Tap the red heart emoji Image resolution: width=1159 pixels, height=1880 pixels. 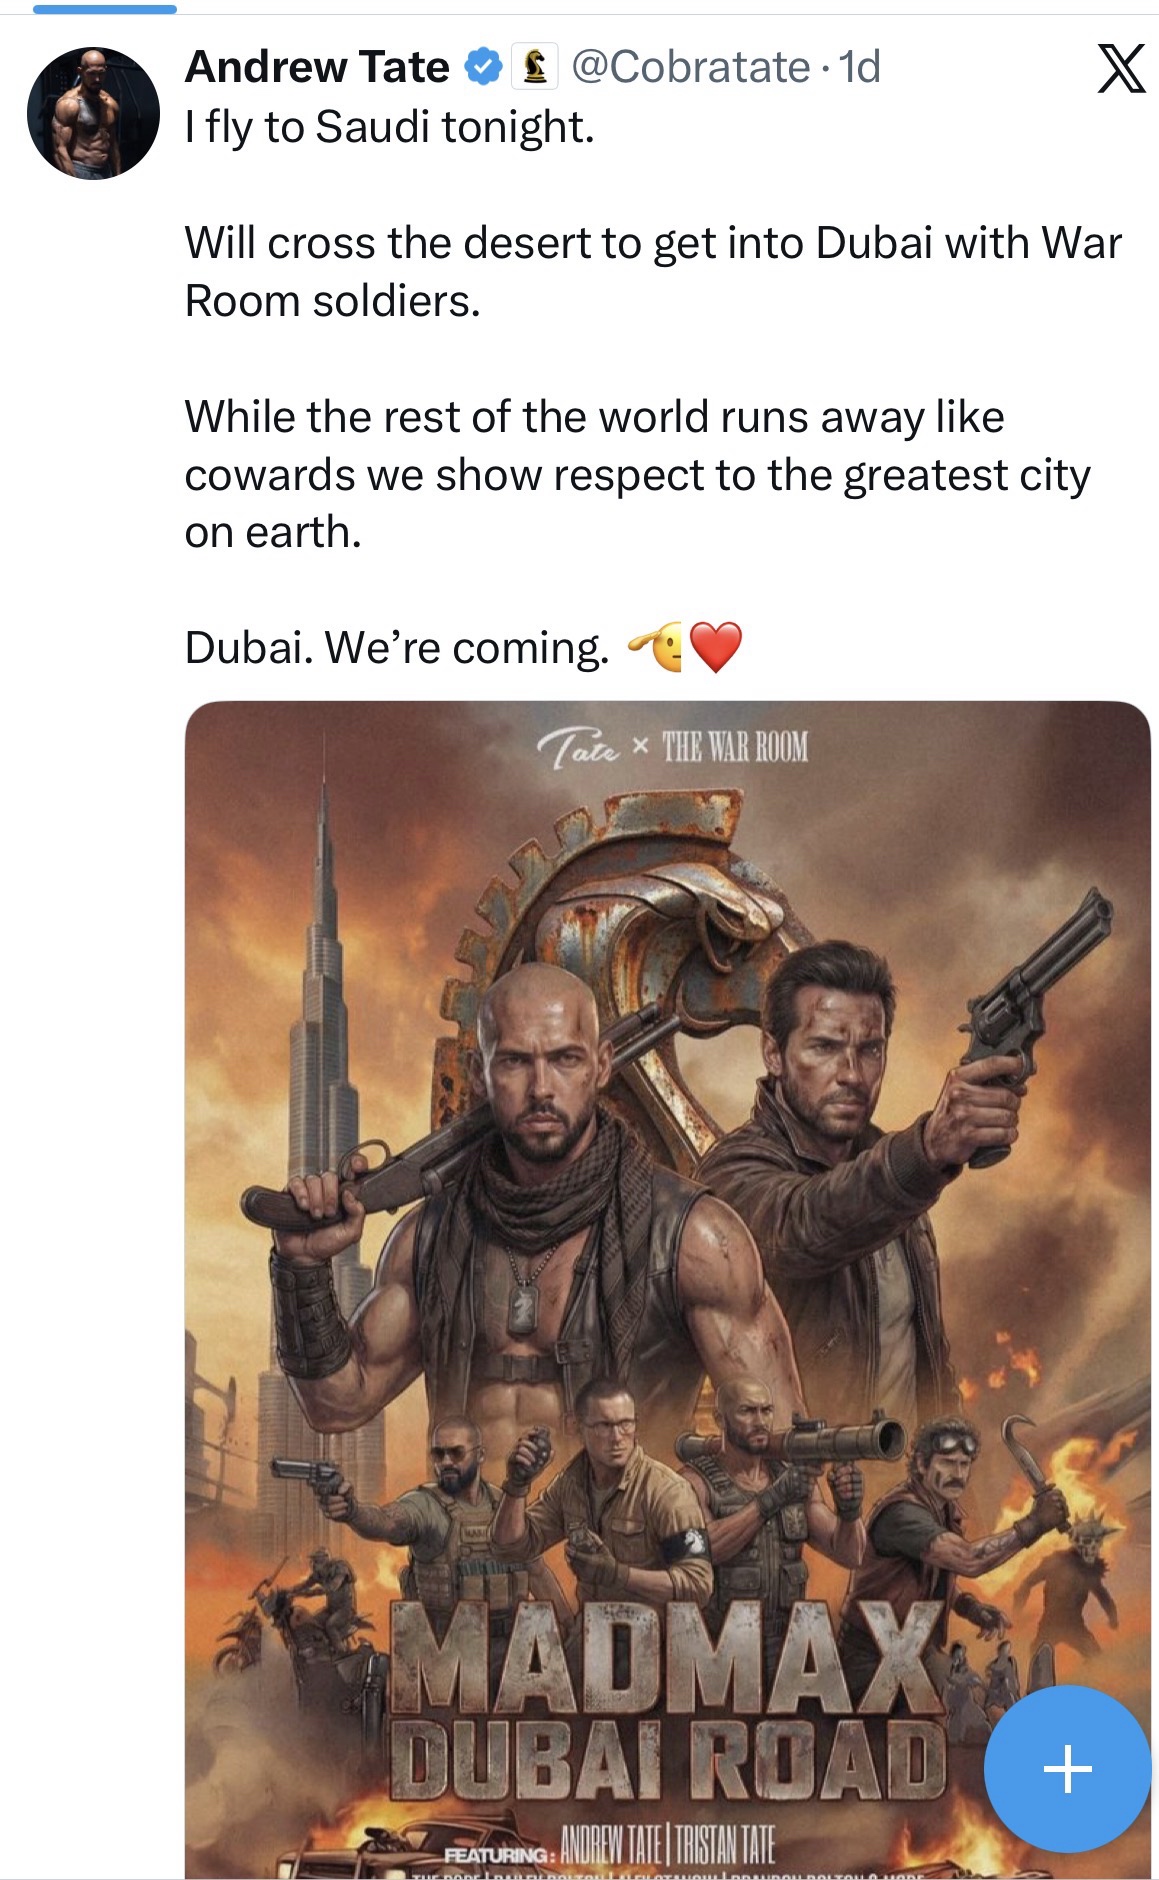(716, 647)
